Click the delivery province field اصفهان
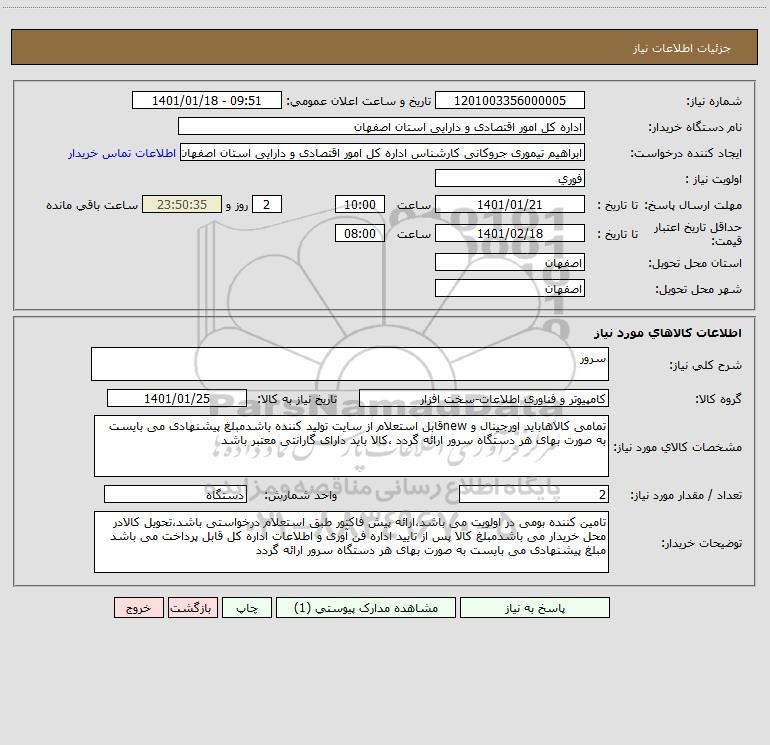770x745 pixels. [x=510, y=262]
